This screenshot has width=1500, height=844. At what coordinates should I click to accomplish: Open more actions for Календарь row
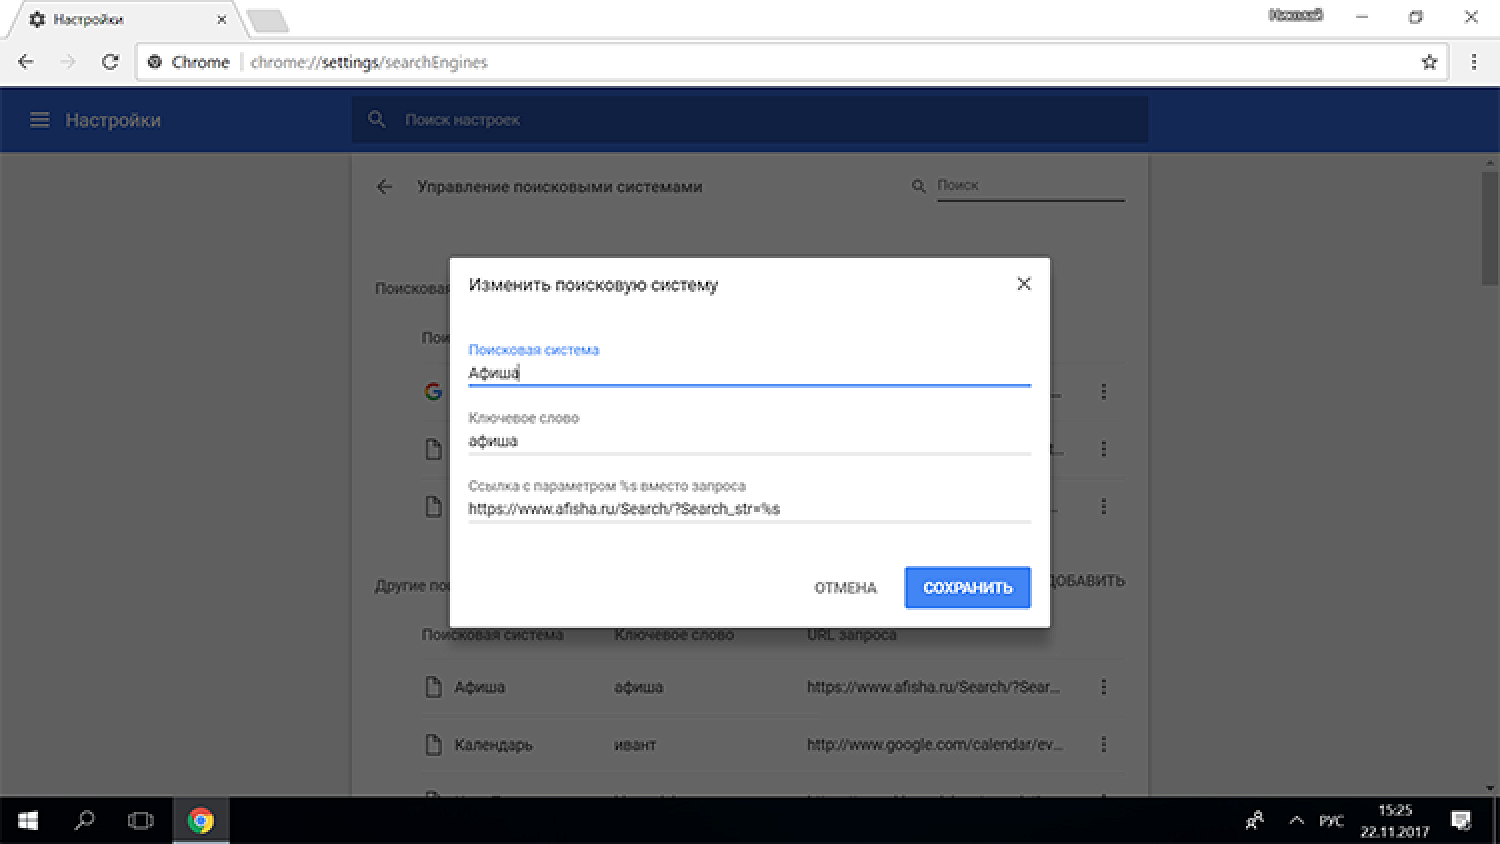click(x=1103, y=744)
